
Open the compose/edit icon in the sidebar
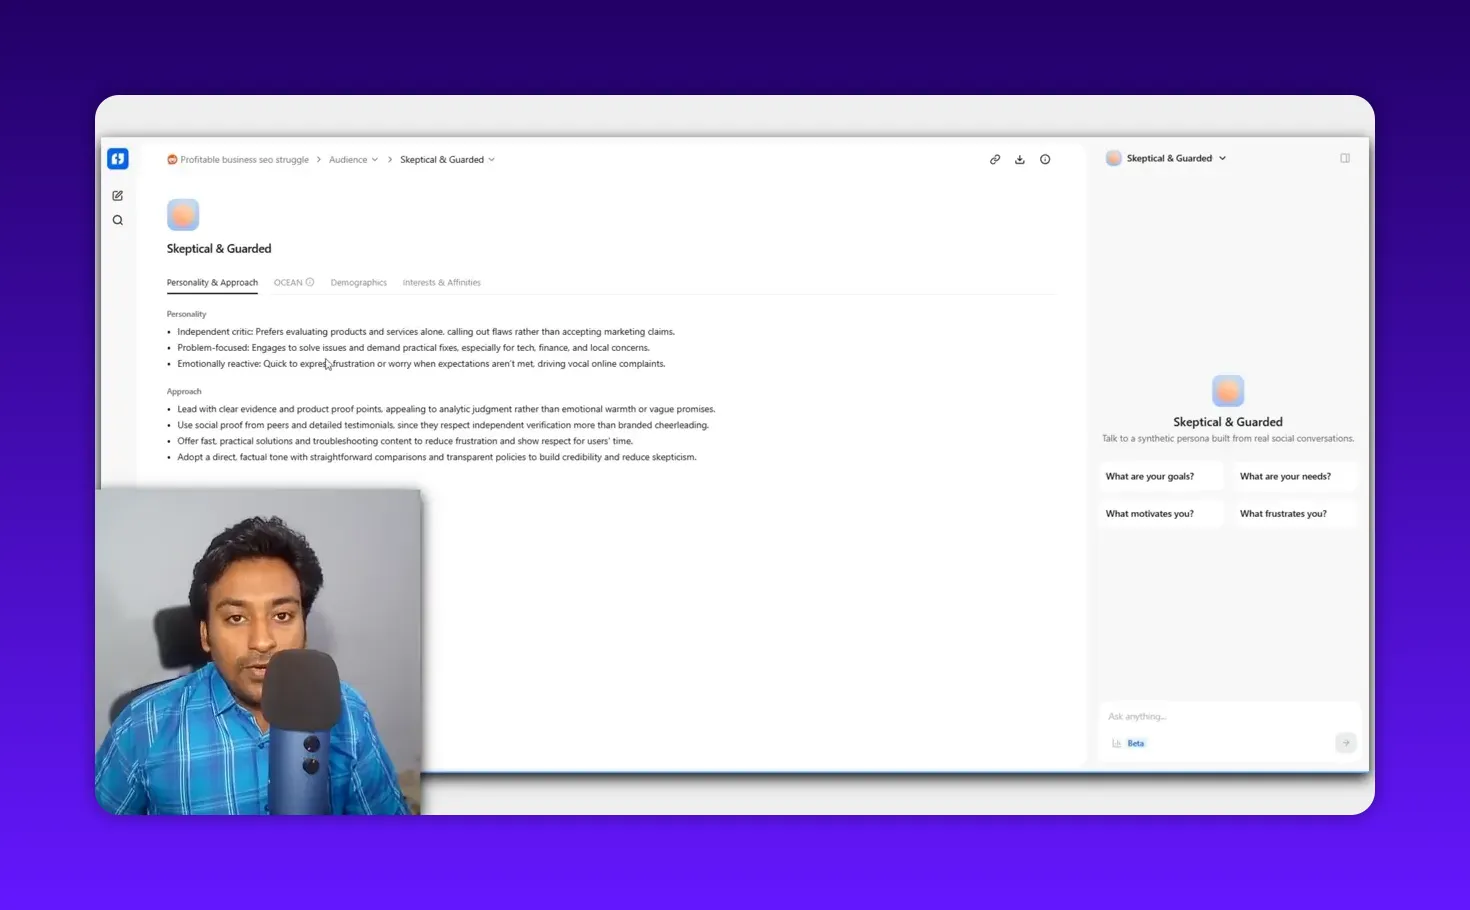pyautogui.click(x=117, y=195)
